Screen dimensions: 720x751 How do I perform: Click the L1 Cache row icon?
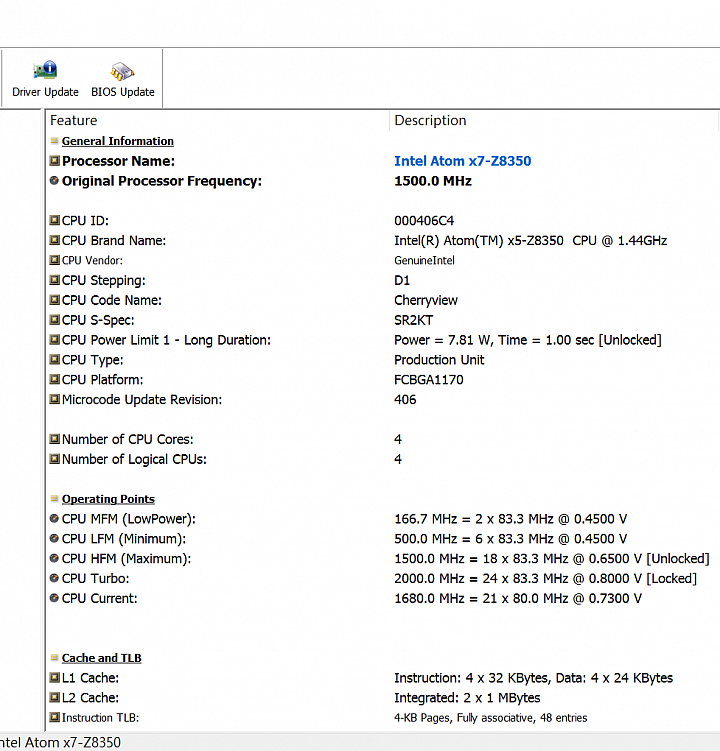(55, 677)
